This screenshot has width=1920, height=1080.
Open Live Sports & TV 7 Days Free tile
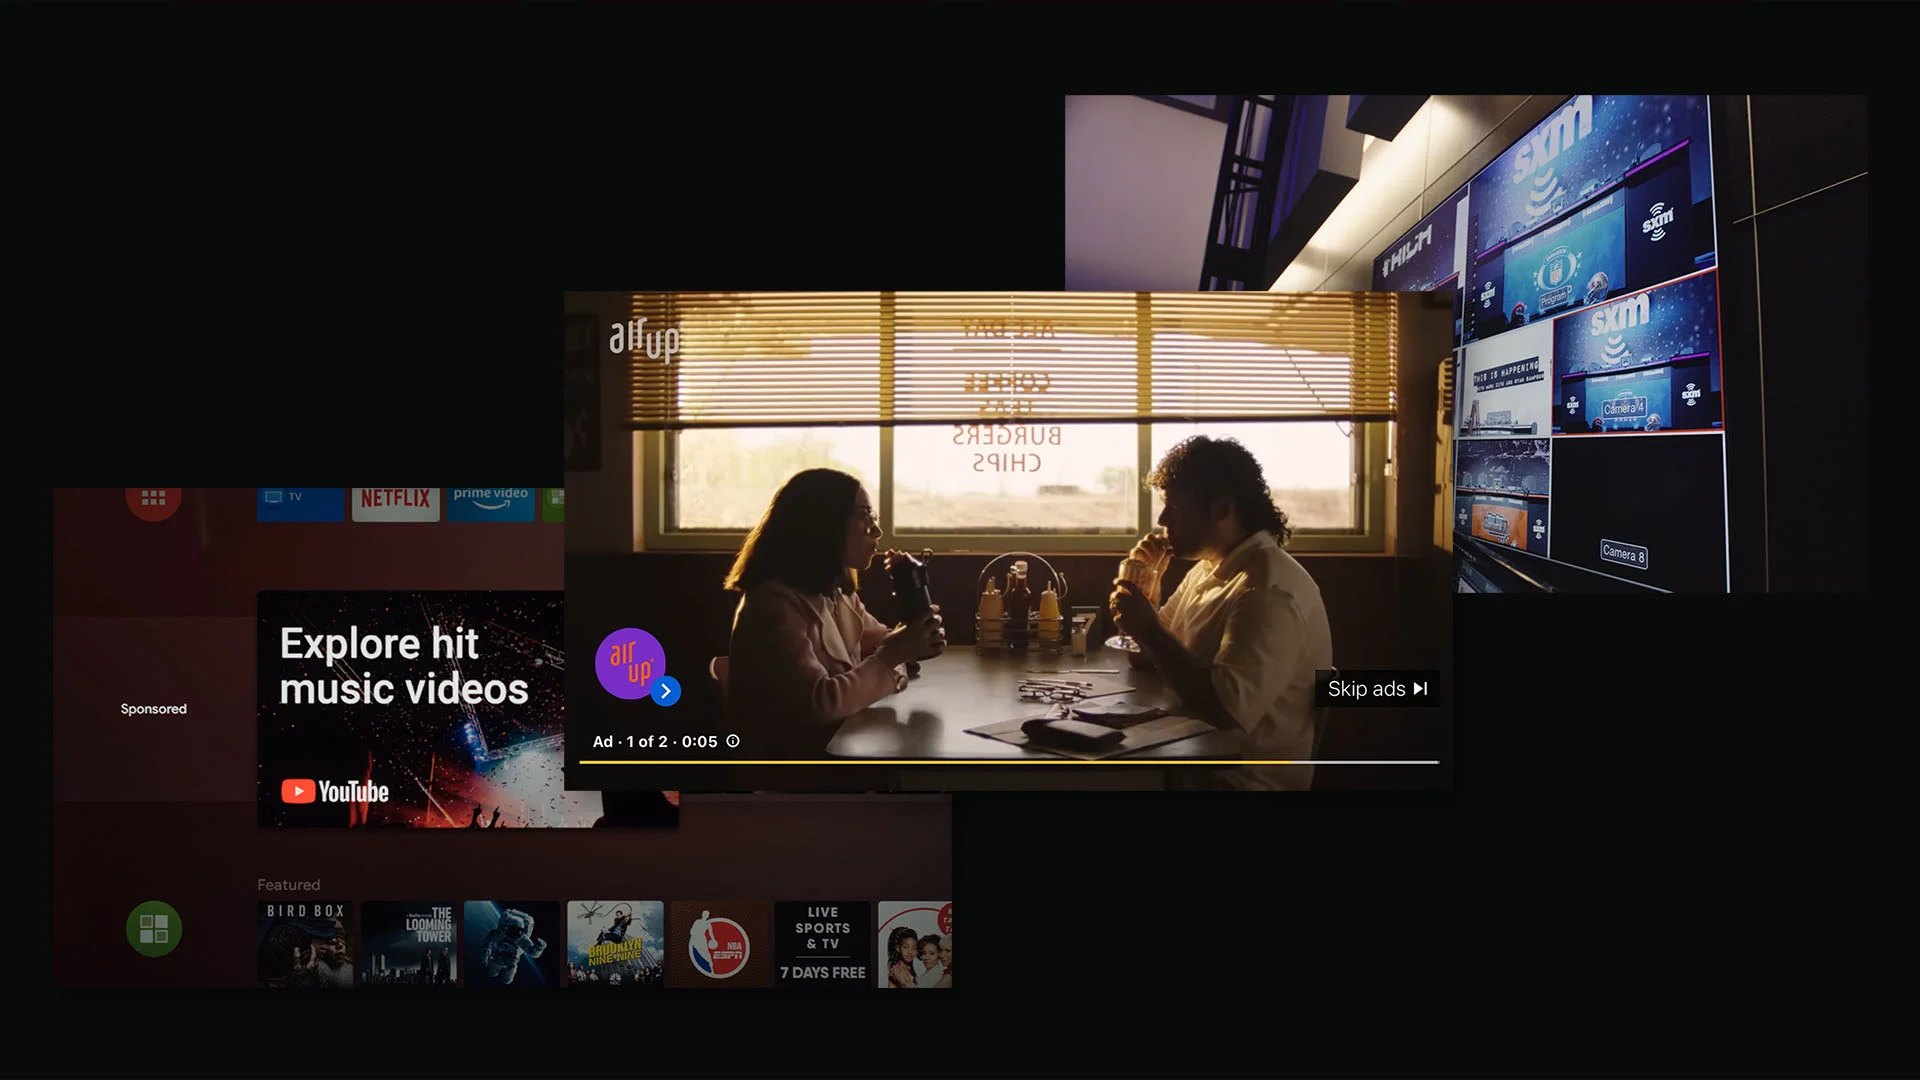(x=822, y=944)
